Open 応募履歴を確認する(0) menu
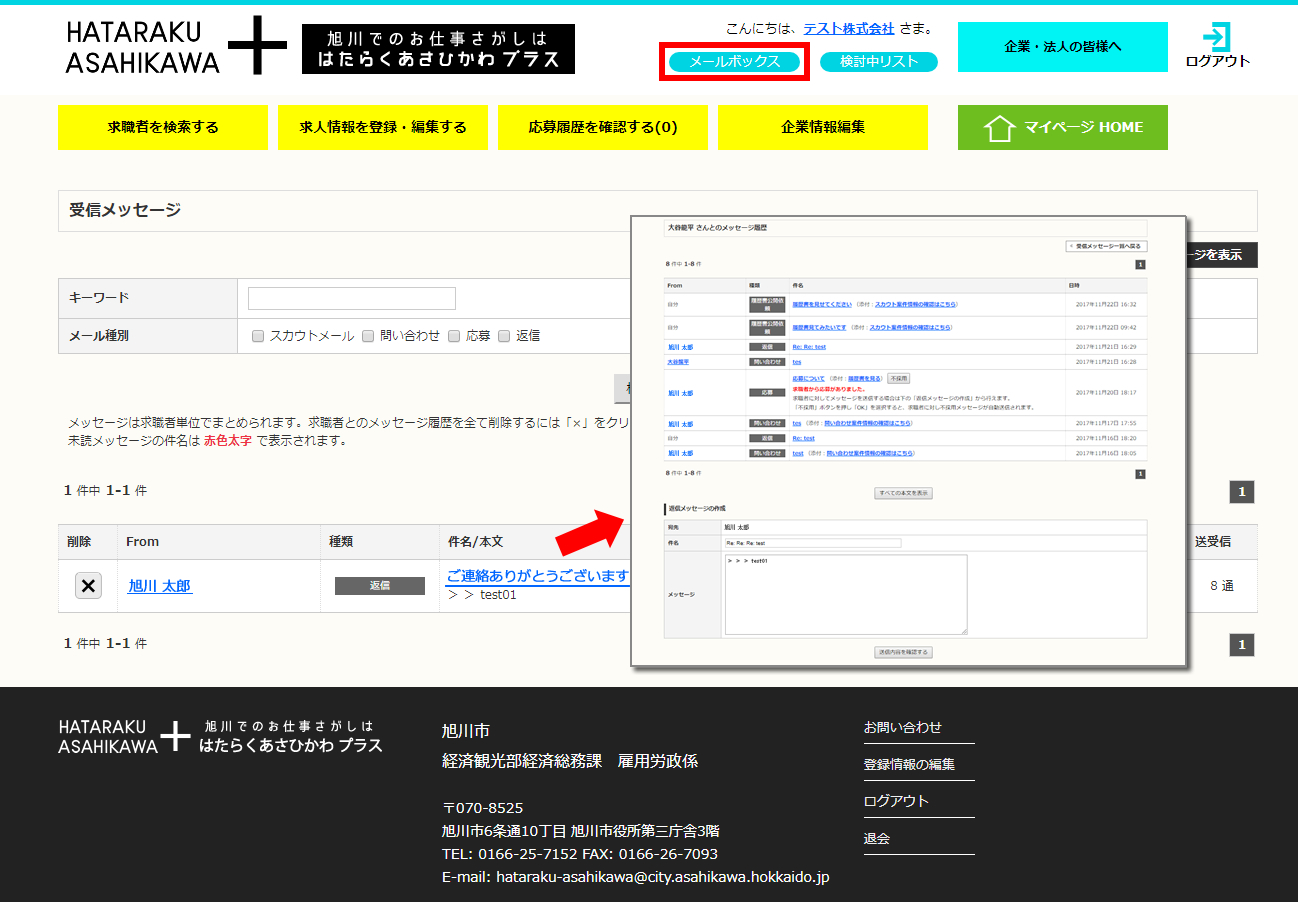 [603, 127]
